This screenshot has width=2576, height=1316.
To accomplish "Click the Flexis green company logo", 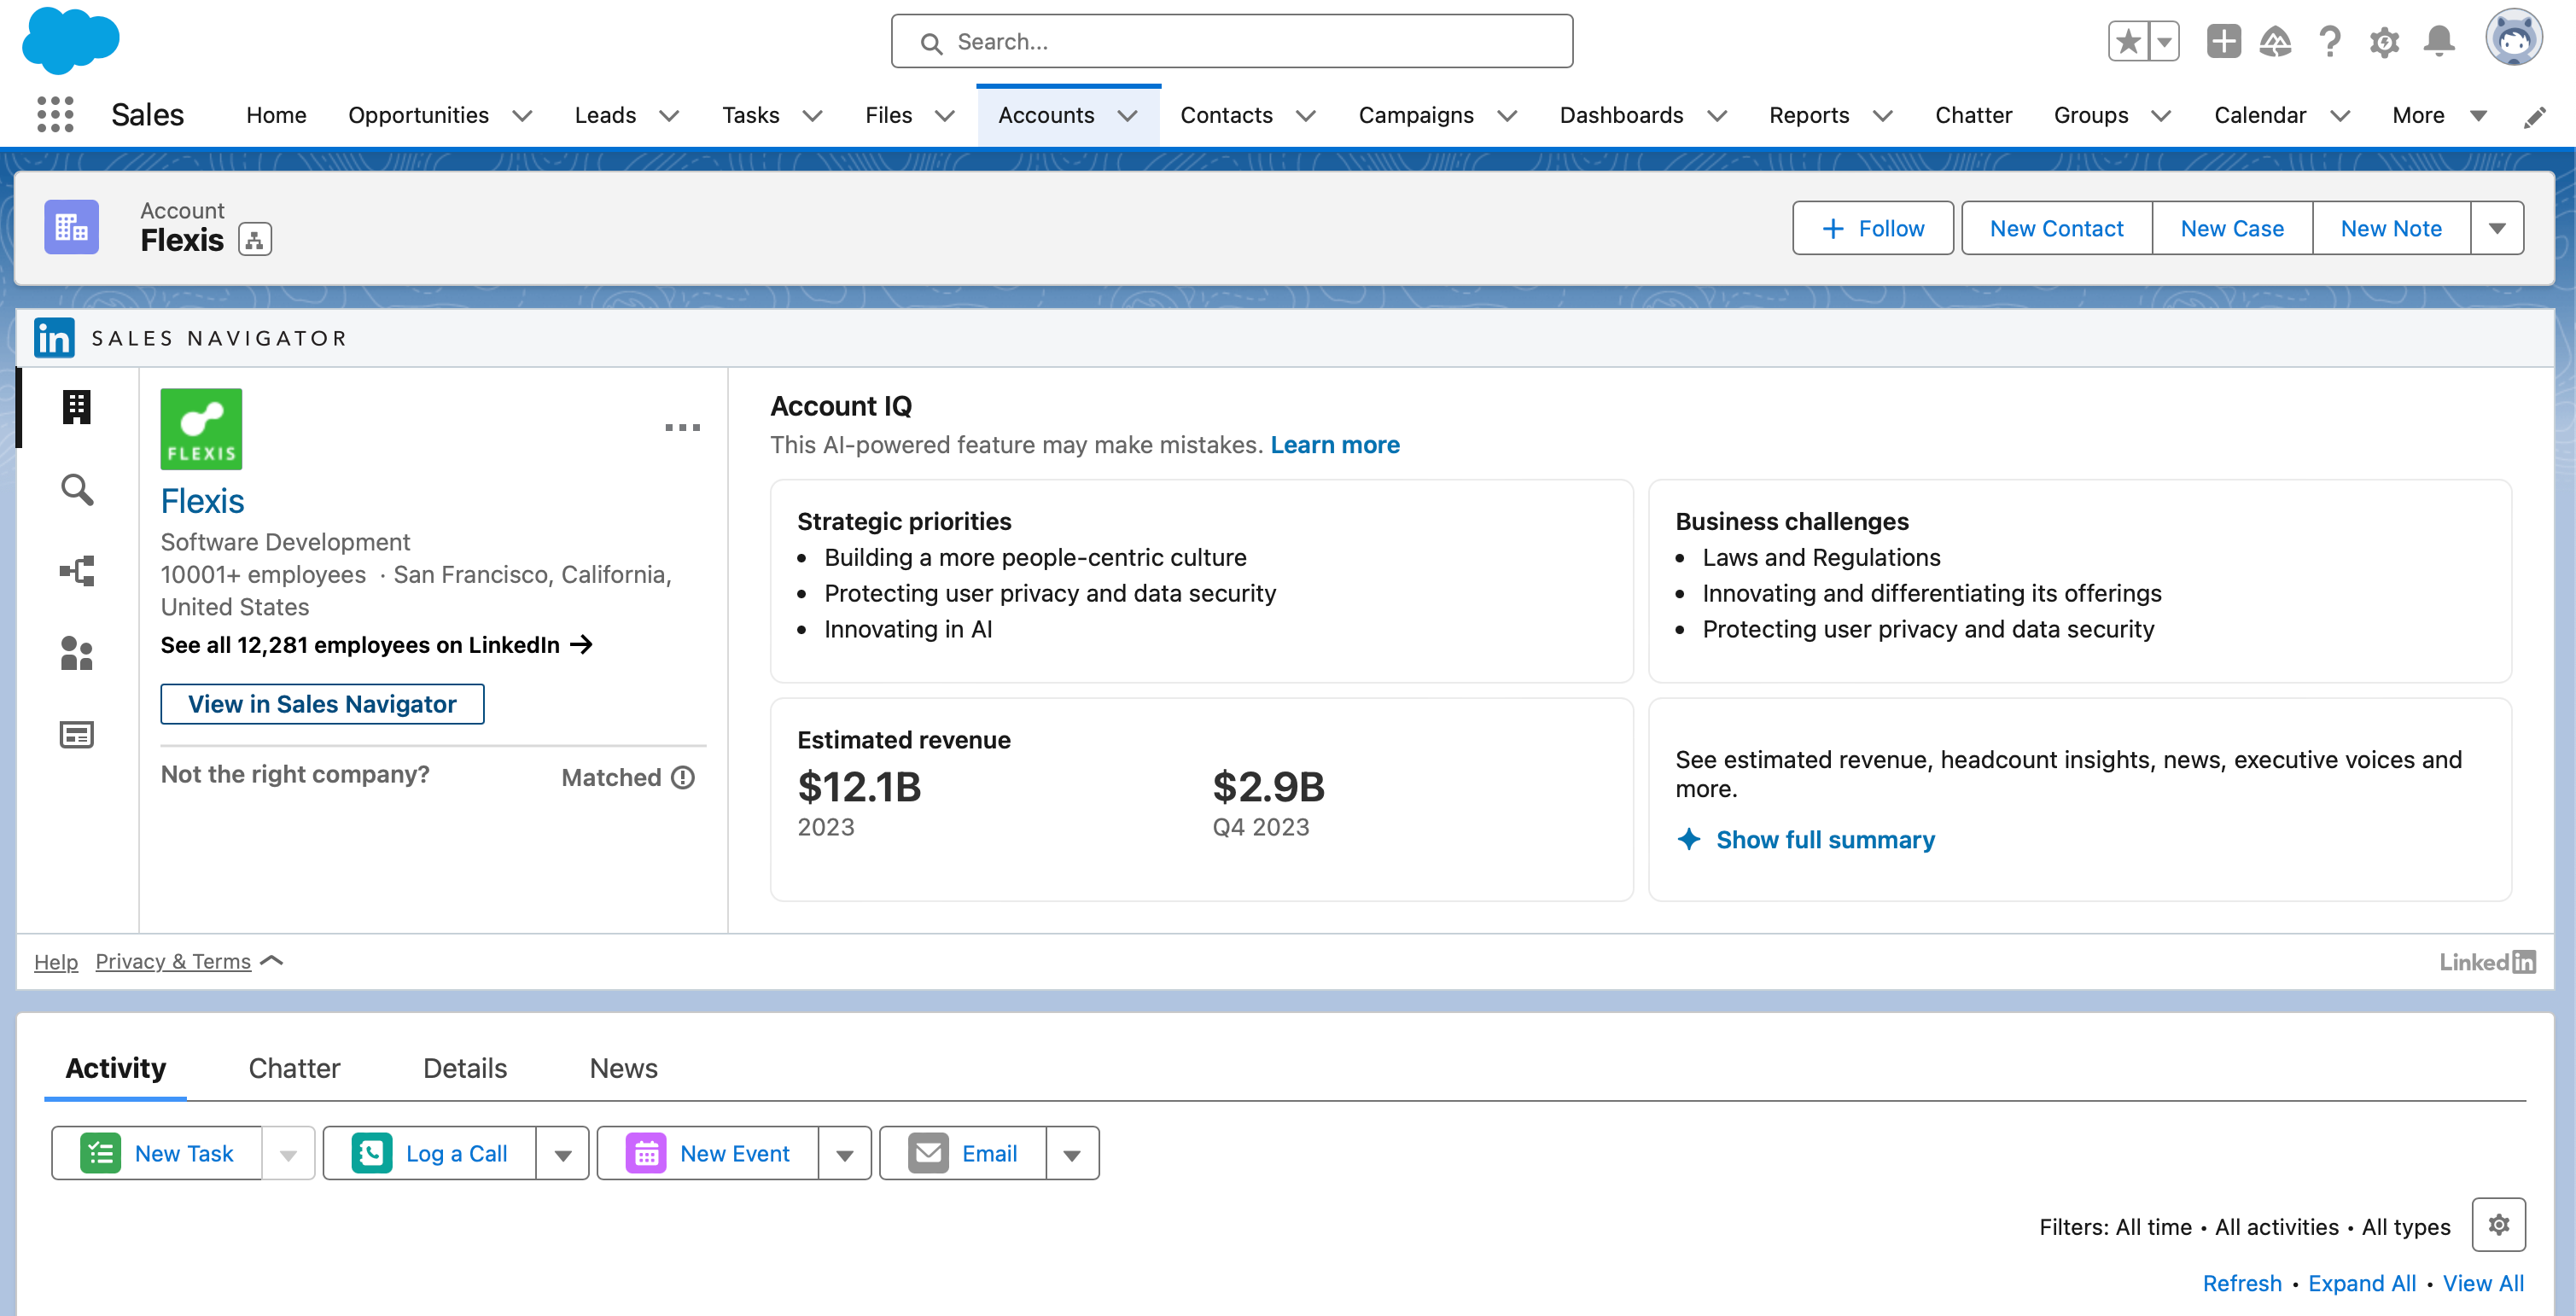I will click(201, 429).
